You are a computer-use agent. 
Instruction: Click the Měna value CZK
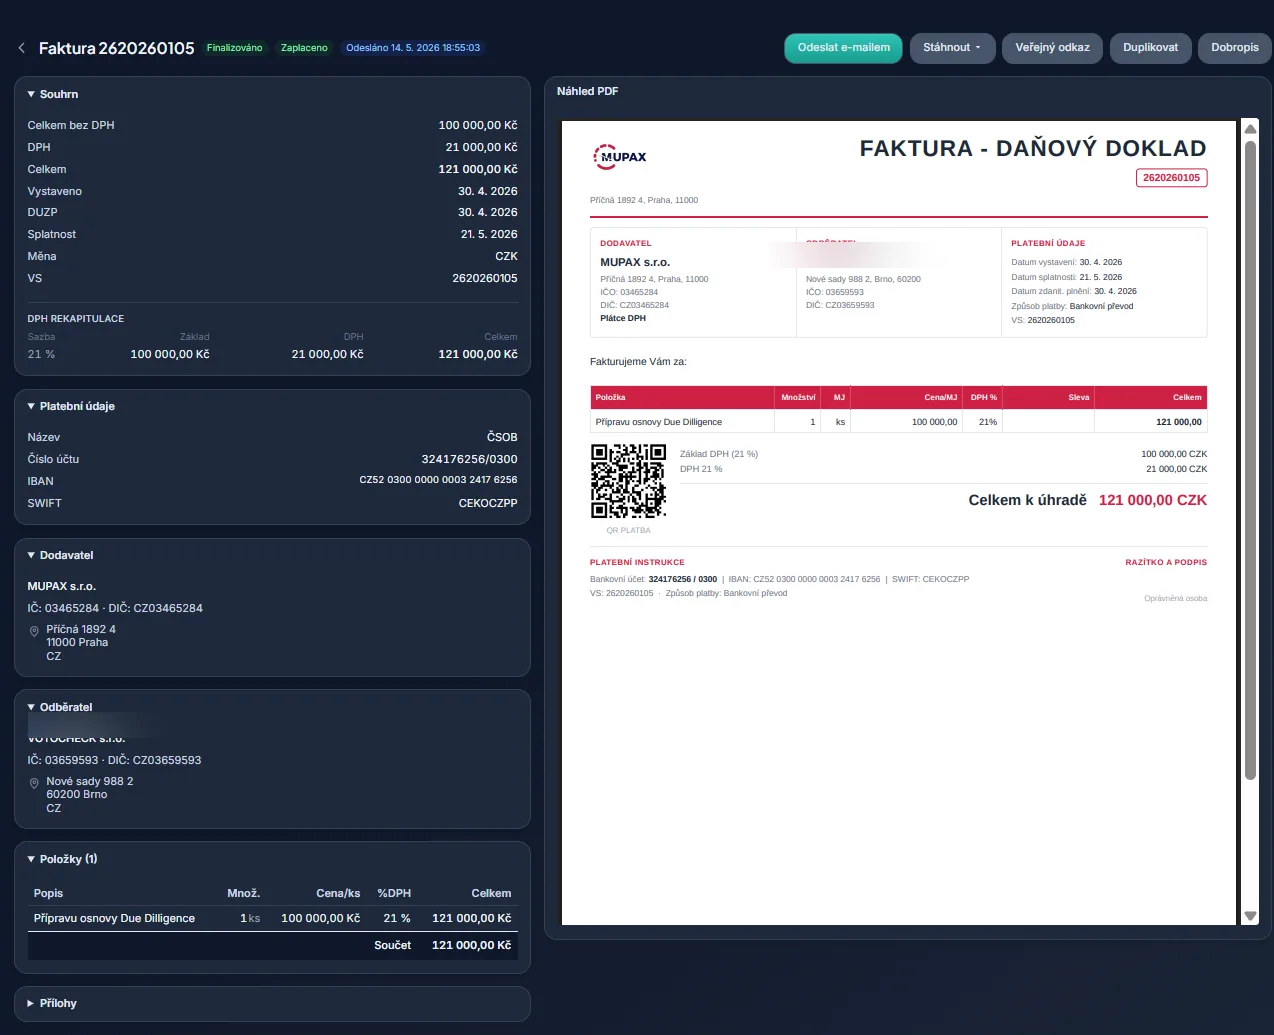click(x=506, y=256)
